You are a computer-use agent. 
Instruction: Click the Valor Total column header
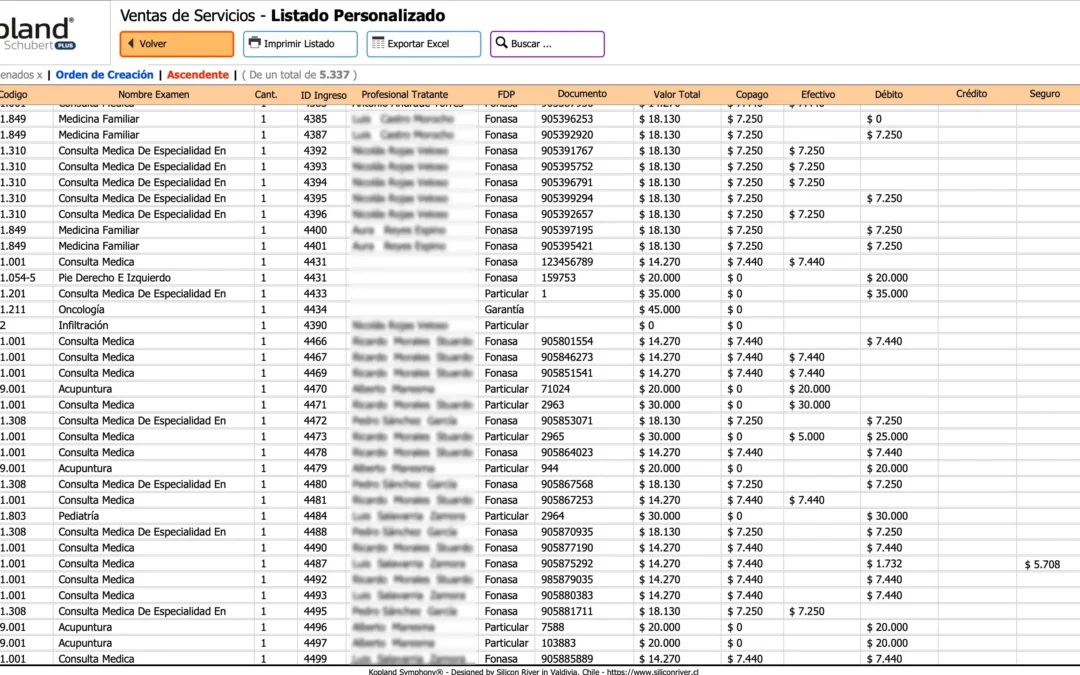pos(676,94)
